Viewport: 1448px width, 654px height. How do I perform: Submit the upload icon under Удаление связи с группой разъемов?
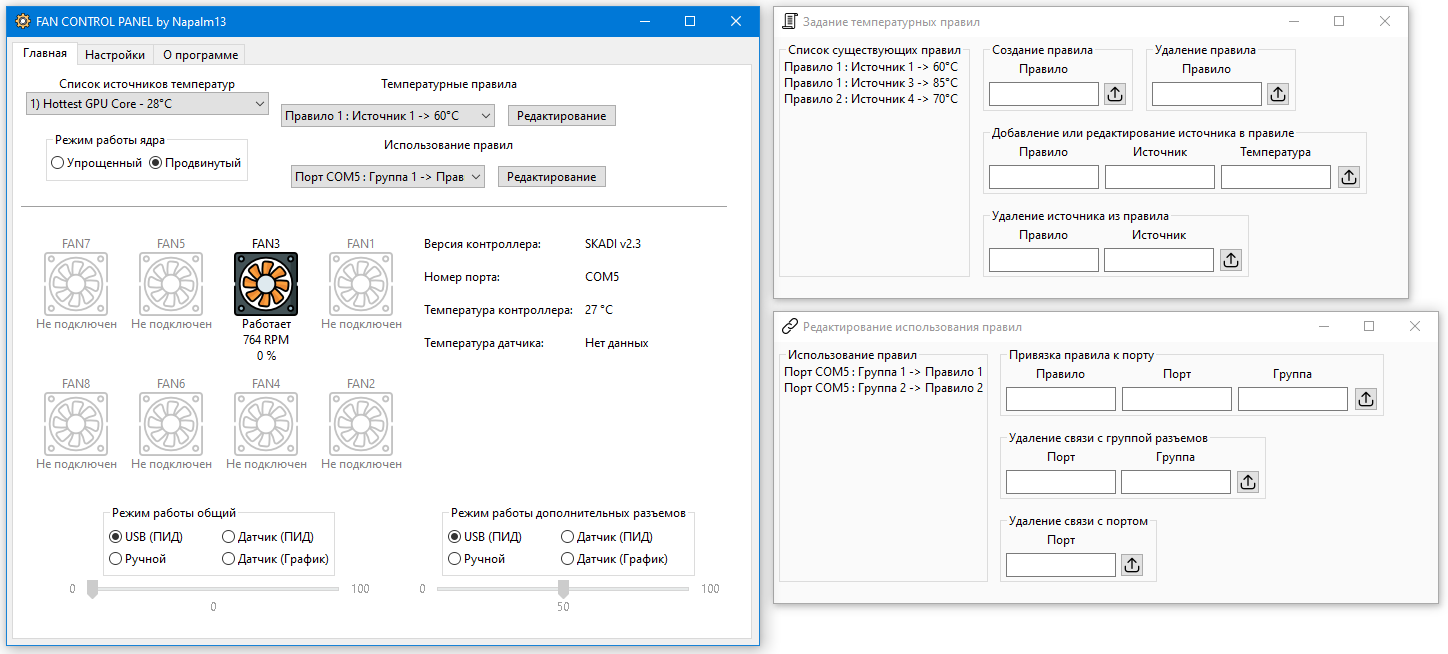(x=1248, y=482)
